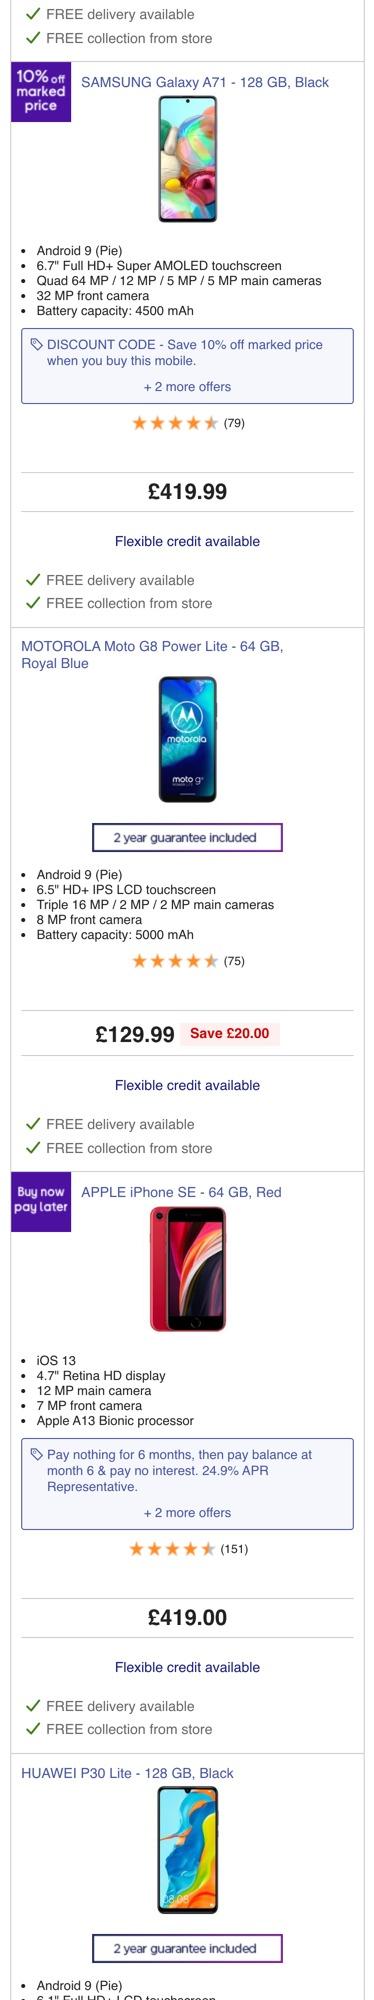374x2000 pixels.
Task: Click Motorola 2 year guarantee included badge
Action: 187,838
